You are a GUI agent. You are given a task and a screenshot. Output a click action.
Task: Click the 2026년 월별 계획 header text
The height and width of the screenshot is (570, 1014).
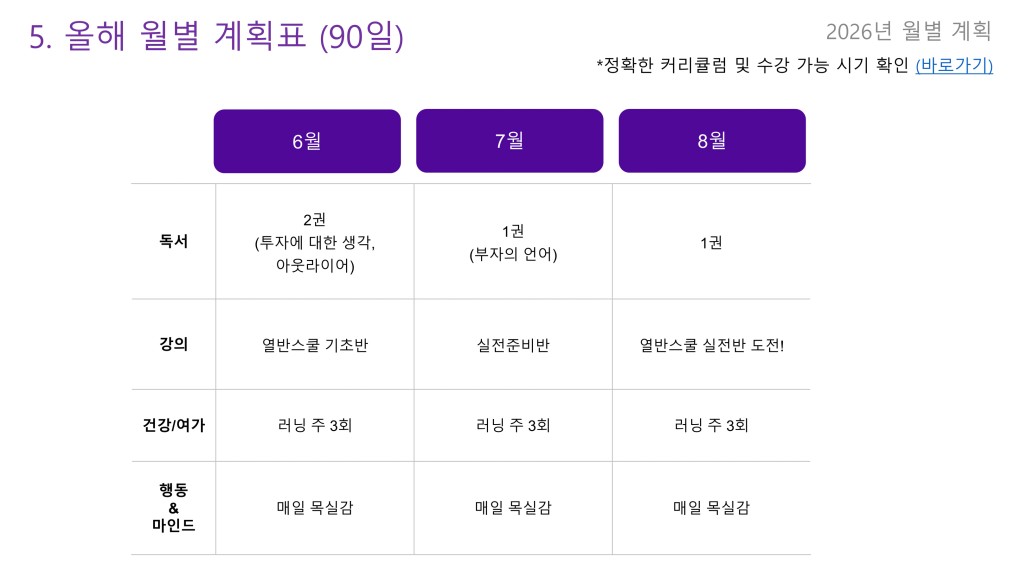coord(908,31)
